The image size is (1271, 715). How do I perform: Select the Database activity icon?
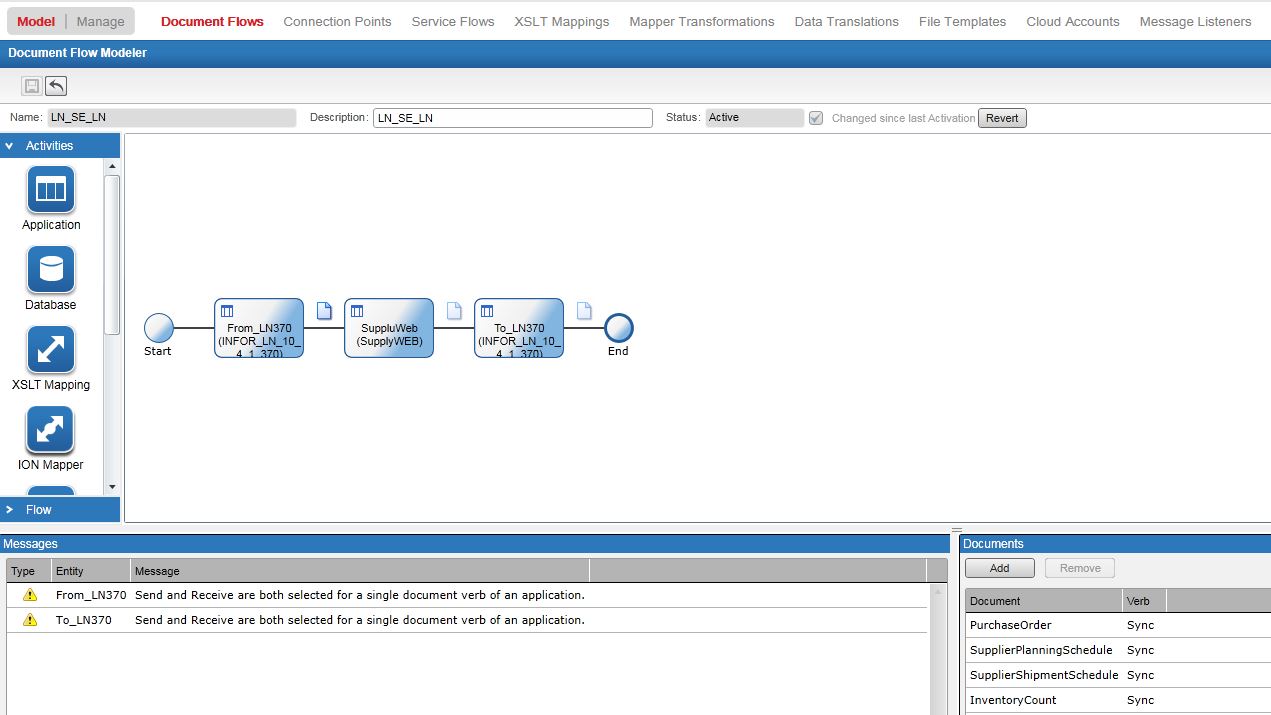coord(50,270)
